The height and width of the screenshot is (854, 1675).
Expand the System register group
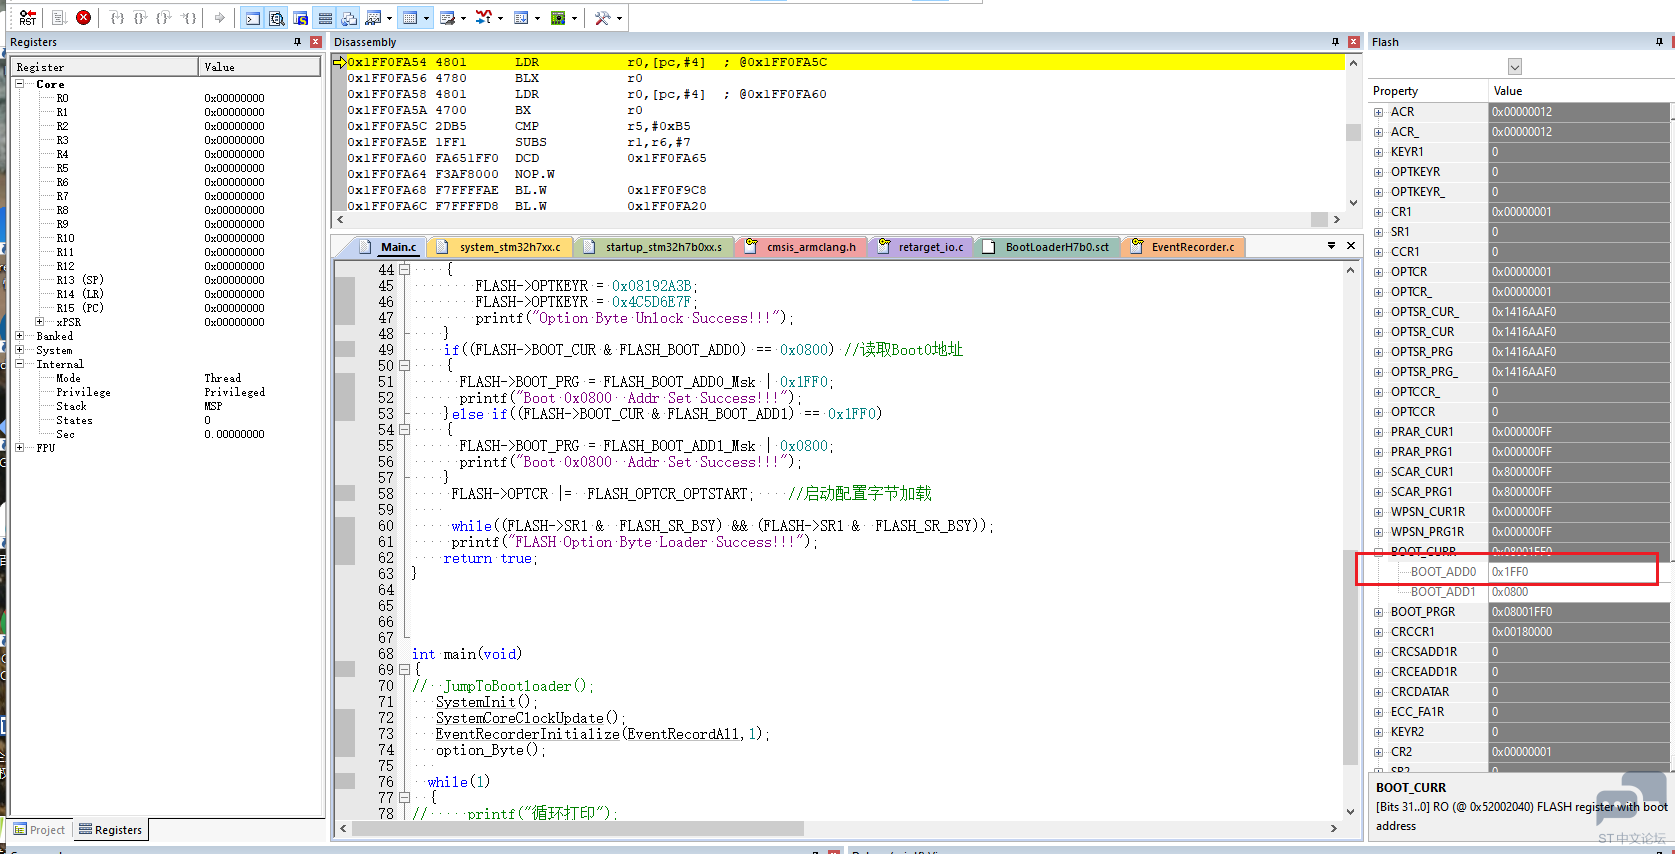[x=20, y=350]
